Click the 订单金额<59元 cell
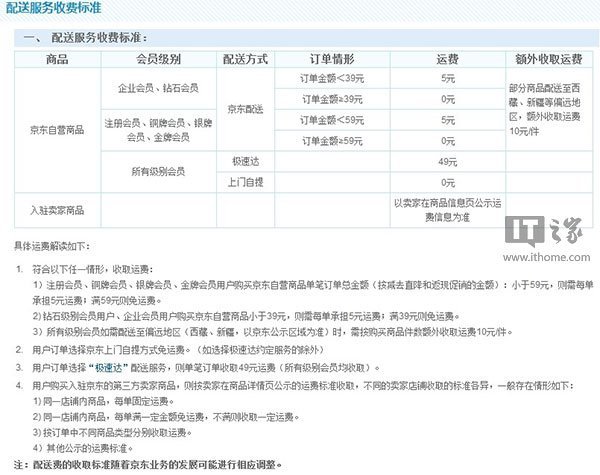The image size is (600, 475). (x=335, y=122)
